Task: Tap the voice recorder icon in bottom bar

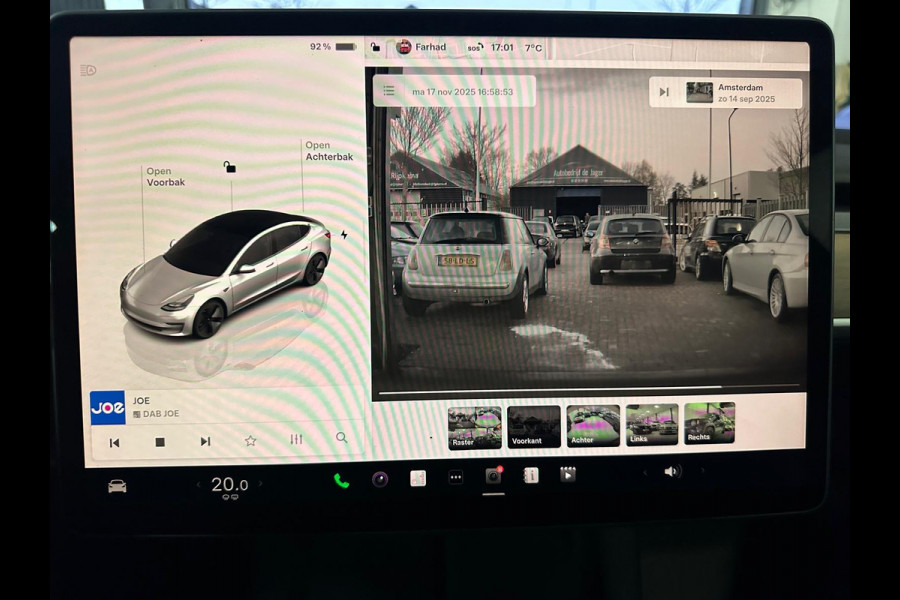Action: pyautogui.click(x=378, y=478)
